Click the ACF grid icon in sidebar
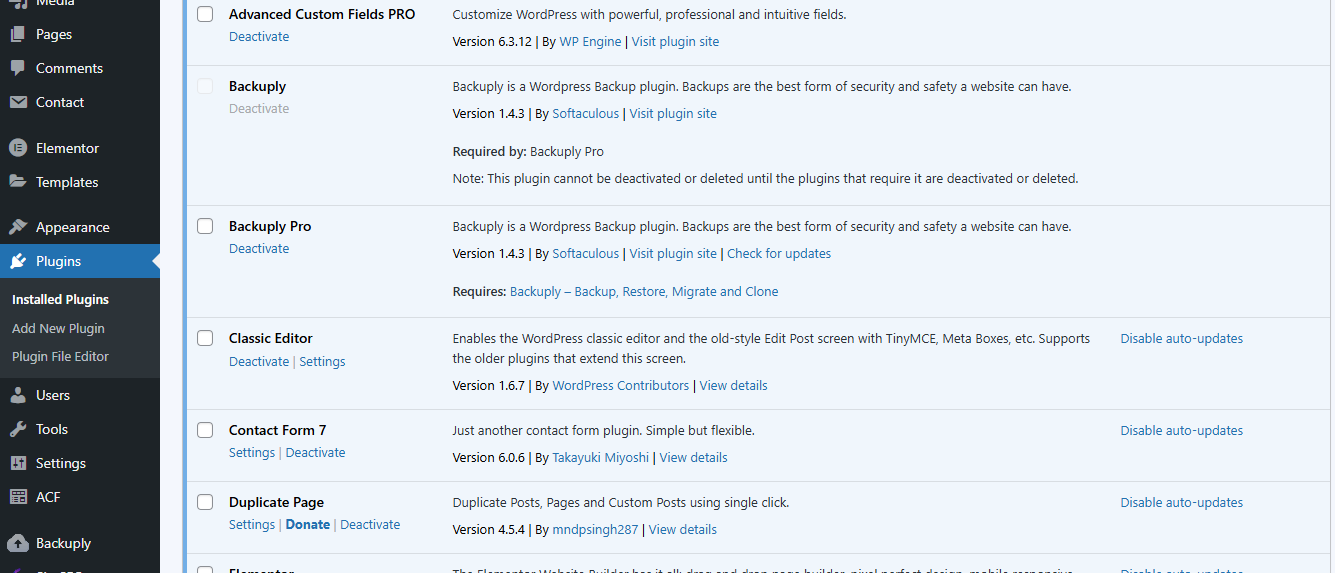This screenshot has height=573, width=1335. coord(18,497)
